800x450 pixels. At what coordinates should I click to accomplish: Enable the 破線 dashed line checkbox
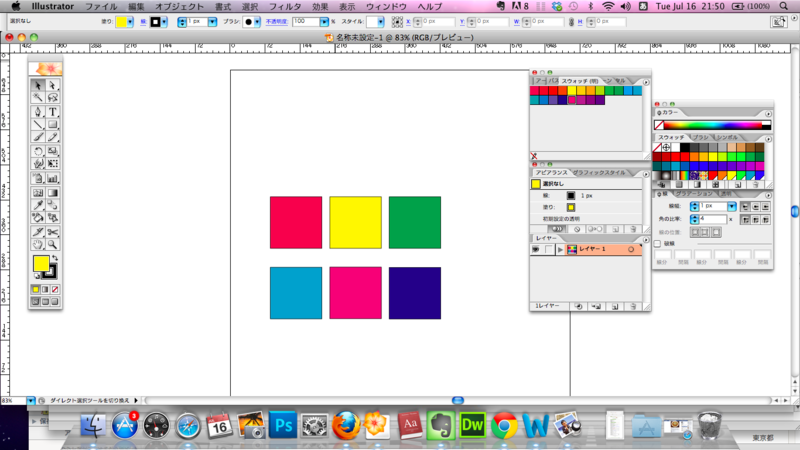[657, 243]
